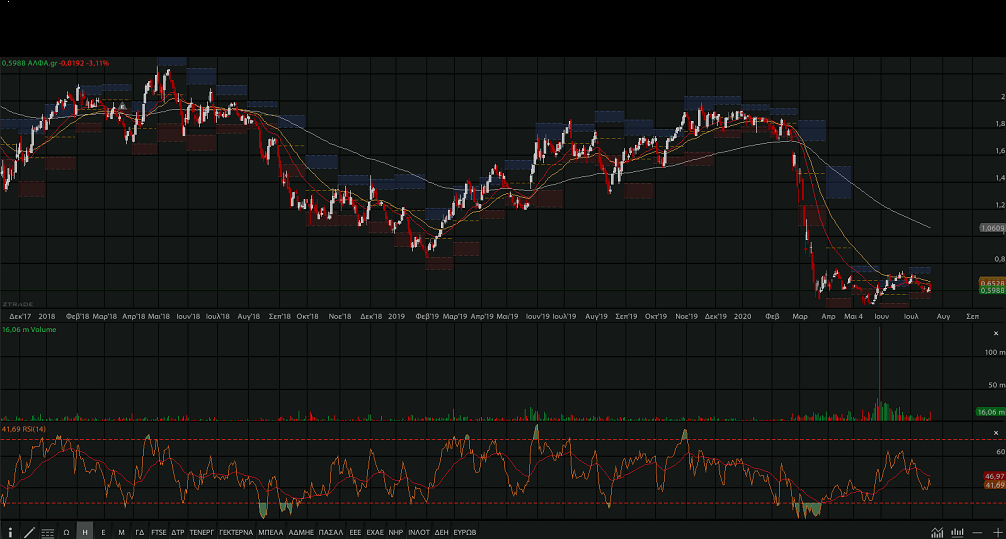1006x539 pixels.
Task: Load the ΤΕΝΕΡΓ symbol chart
Action: tap(202, 532)
